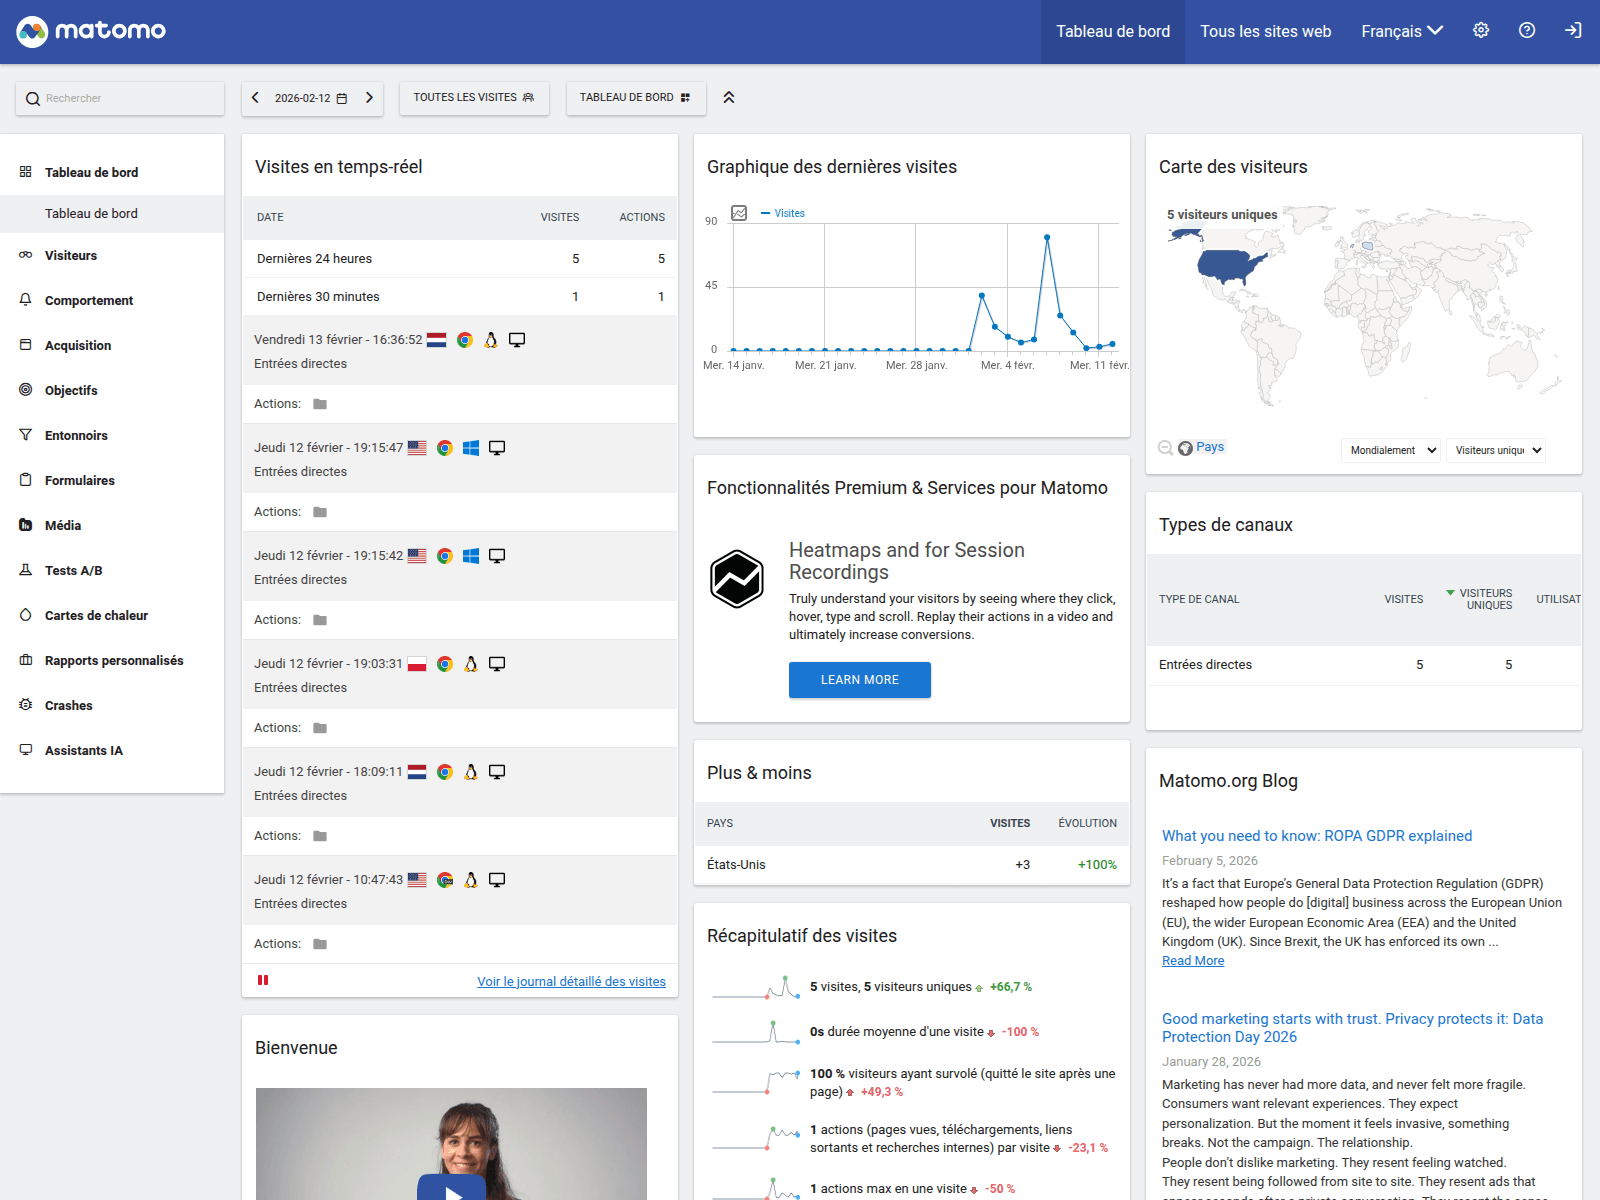The image size is (1600, 1200).
Task: Click the Learn More button
Action: pyautogui.click(x=860, y=680)
